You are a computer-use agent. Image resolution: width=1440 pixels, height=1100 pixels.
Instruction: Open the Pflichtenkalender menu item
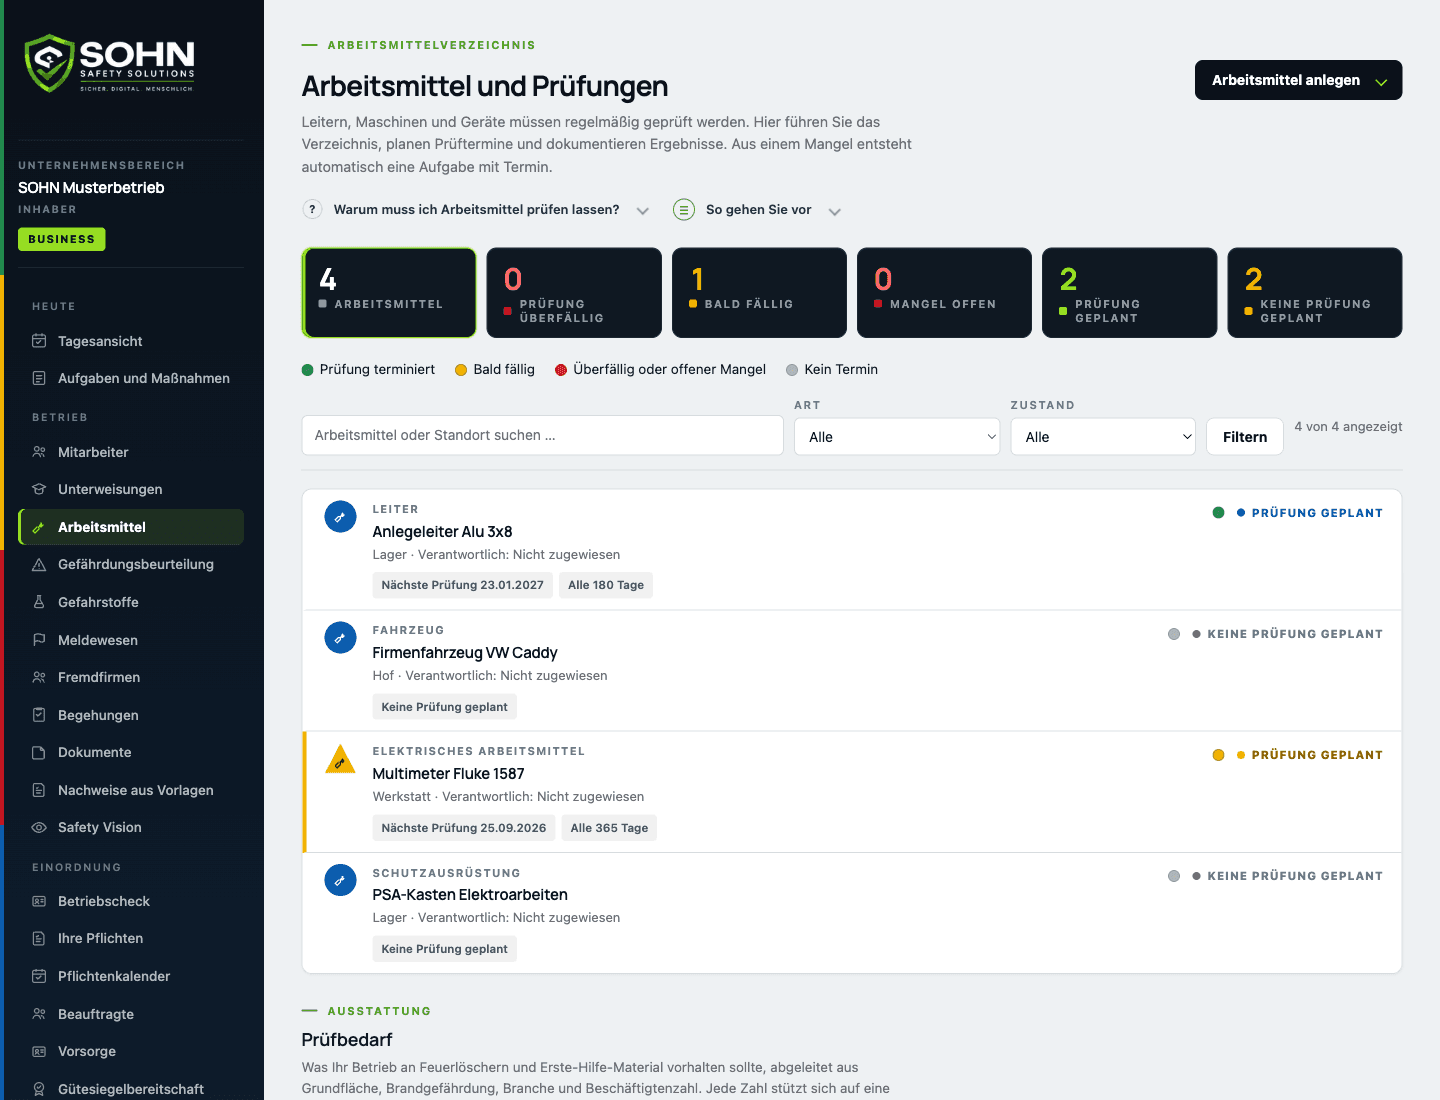(131, 976)
